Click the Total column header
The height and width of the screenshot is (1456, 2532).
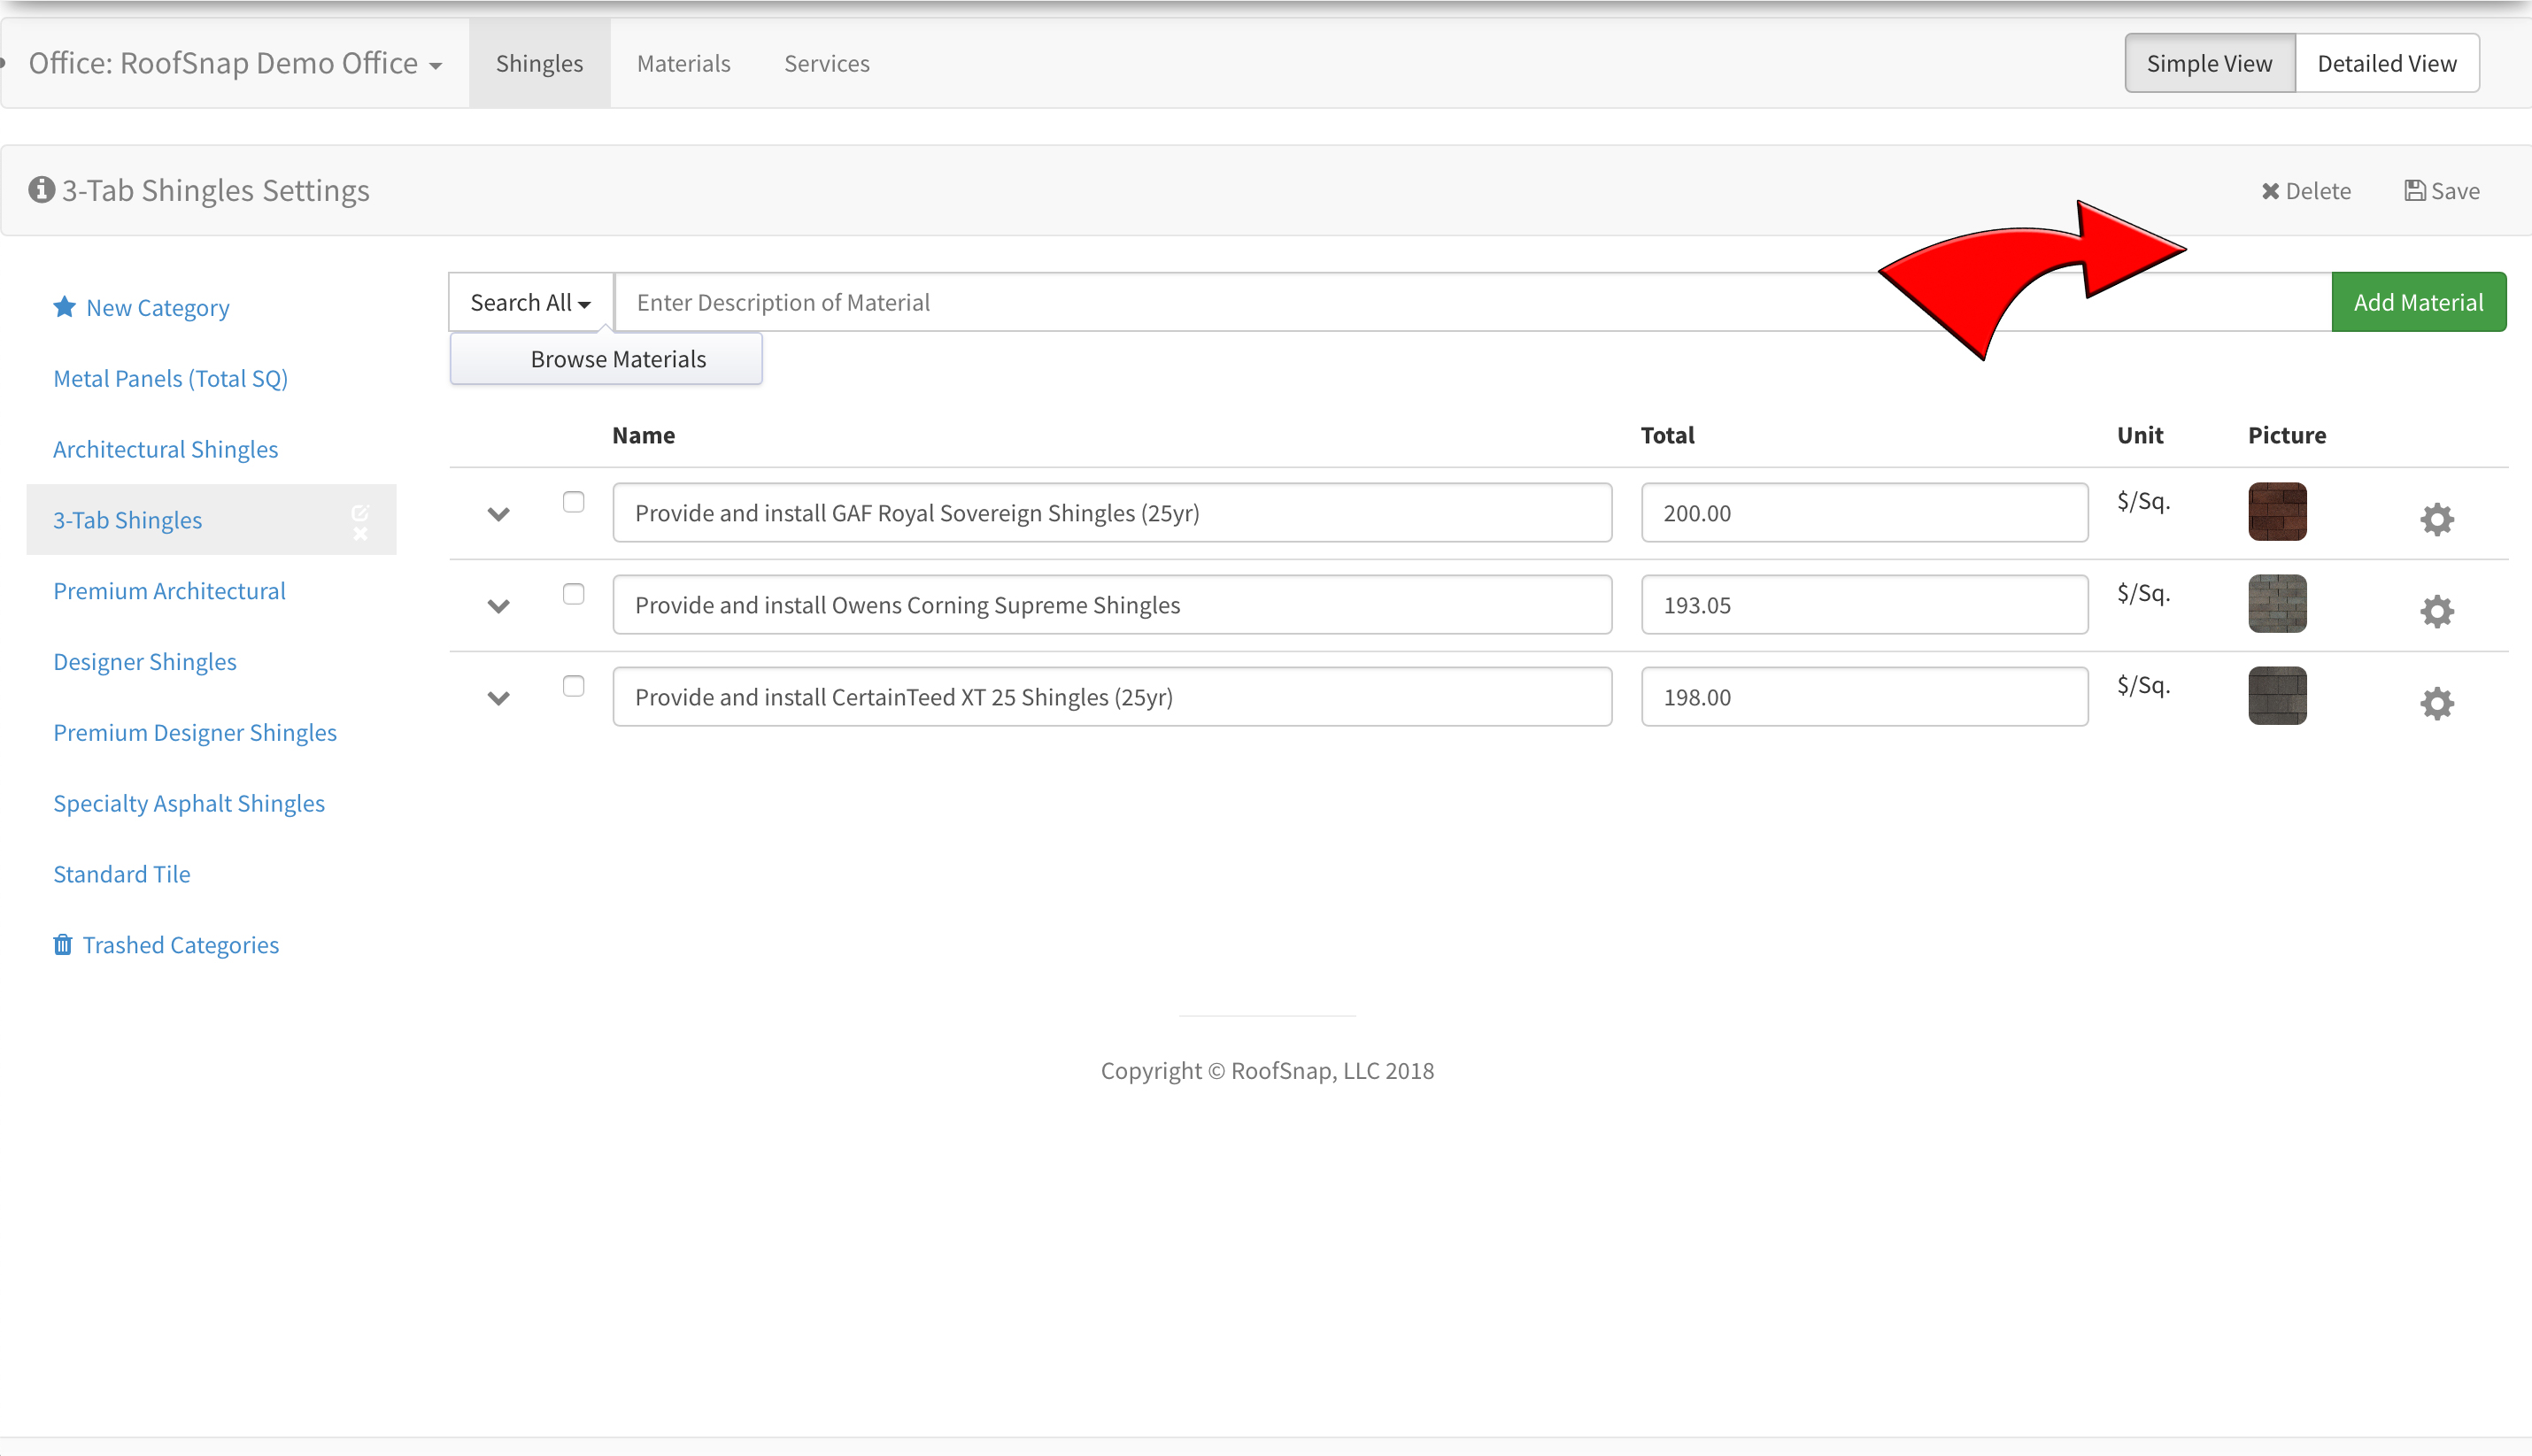tap(1668, 436)
